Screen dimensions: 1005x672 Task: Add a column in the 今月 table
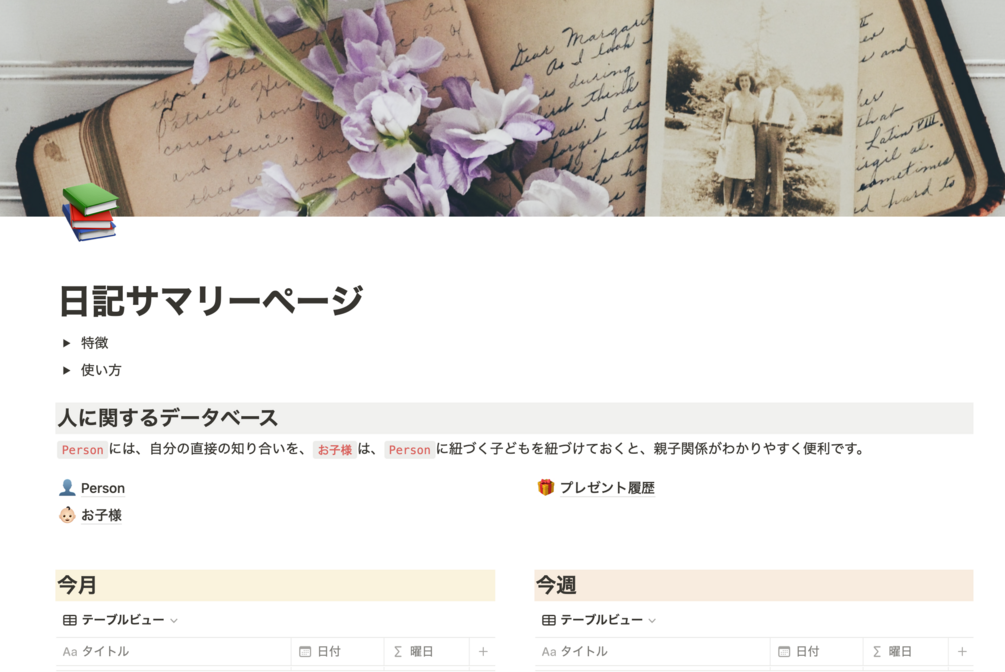(483, 651)
